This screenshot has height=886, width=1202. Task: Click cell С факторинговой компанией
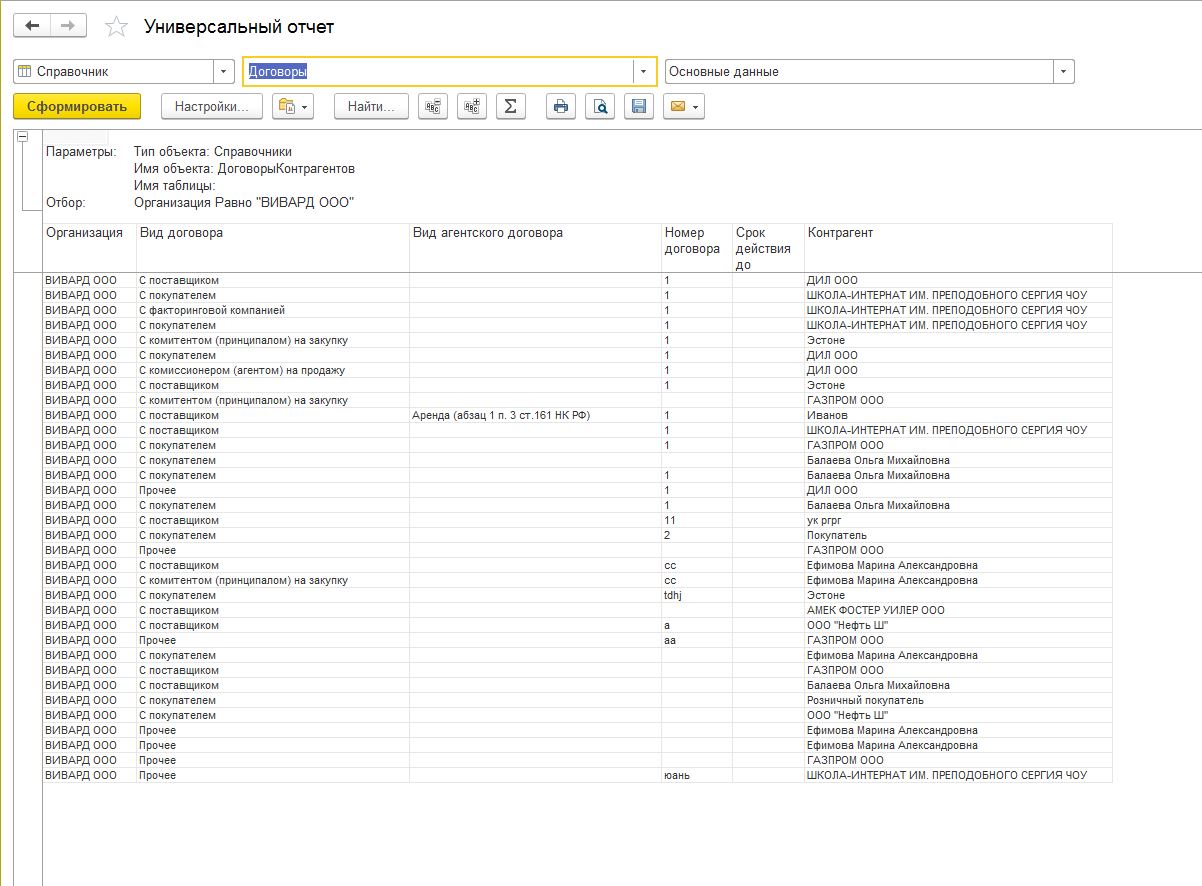pyautogui.click(x=272, y=310)
